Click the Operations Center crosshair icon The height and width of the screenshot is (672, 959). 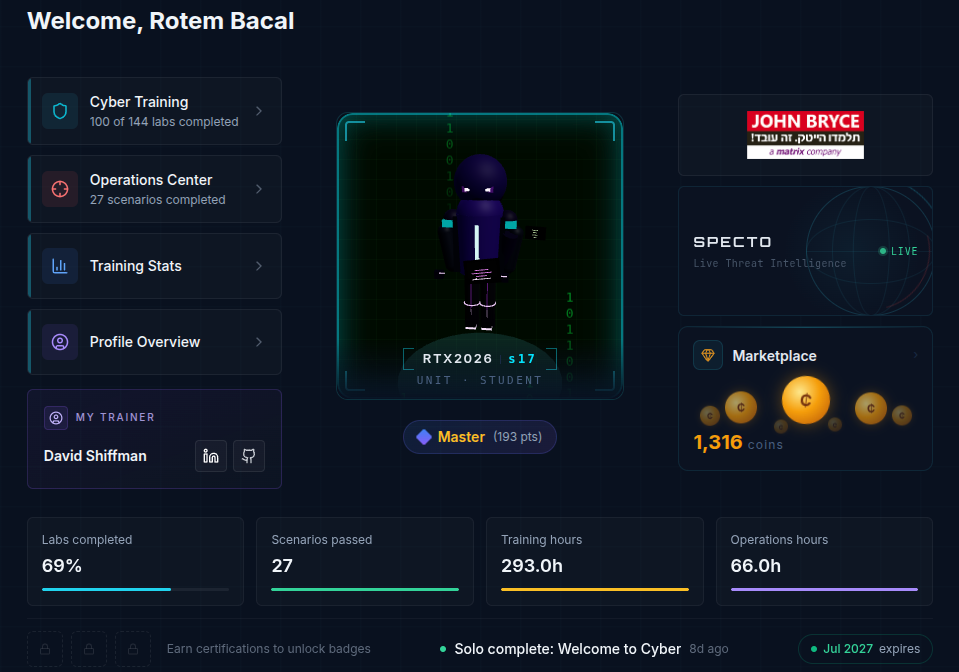click(60, 189)
